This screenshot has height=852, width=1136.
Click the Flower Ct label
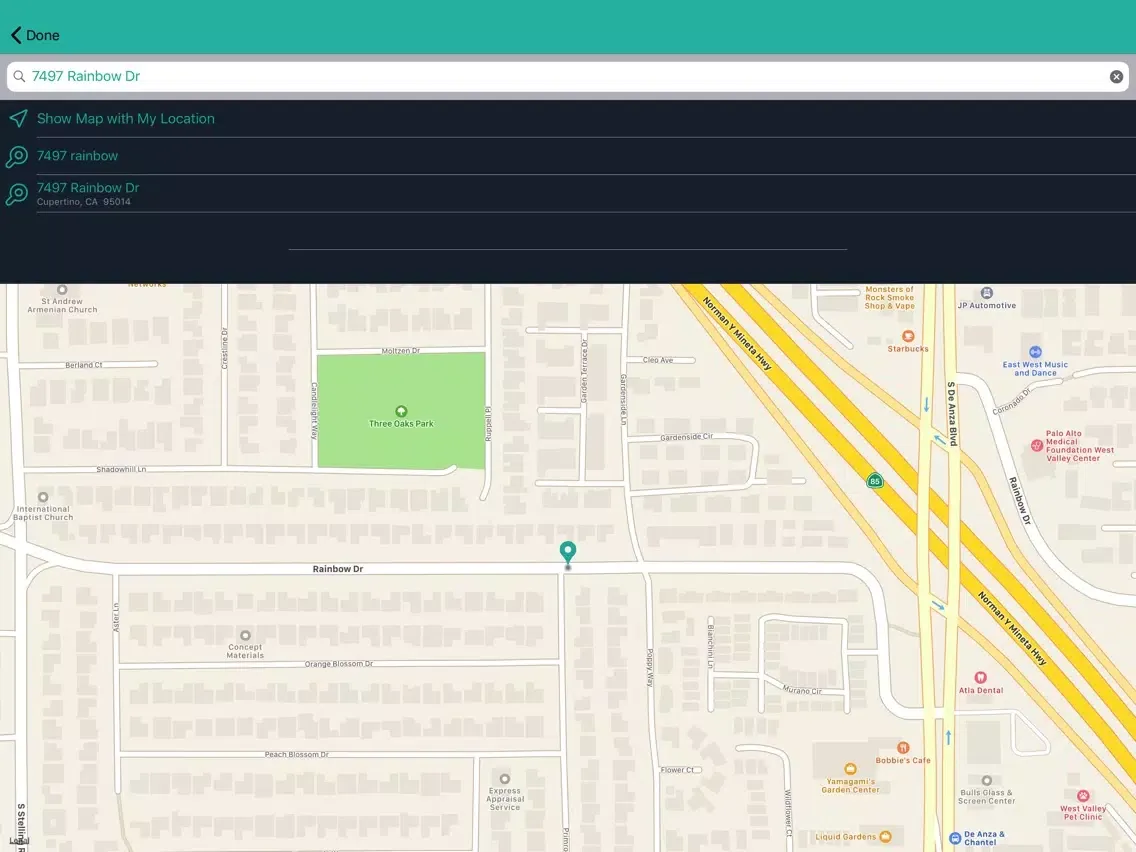(677, 770)
